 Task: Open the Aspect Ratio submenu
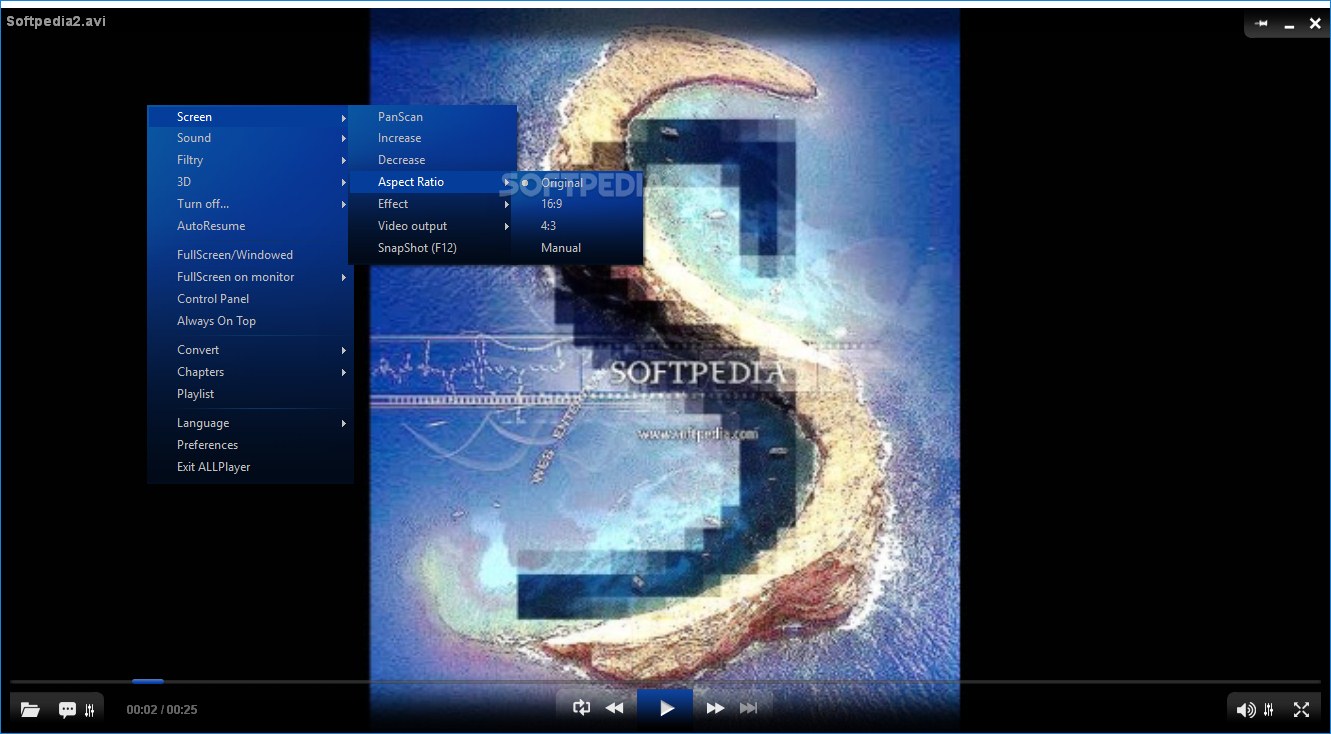[432, 182]
